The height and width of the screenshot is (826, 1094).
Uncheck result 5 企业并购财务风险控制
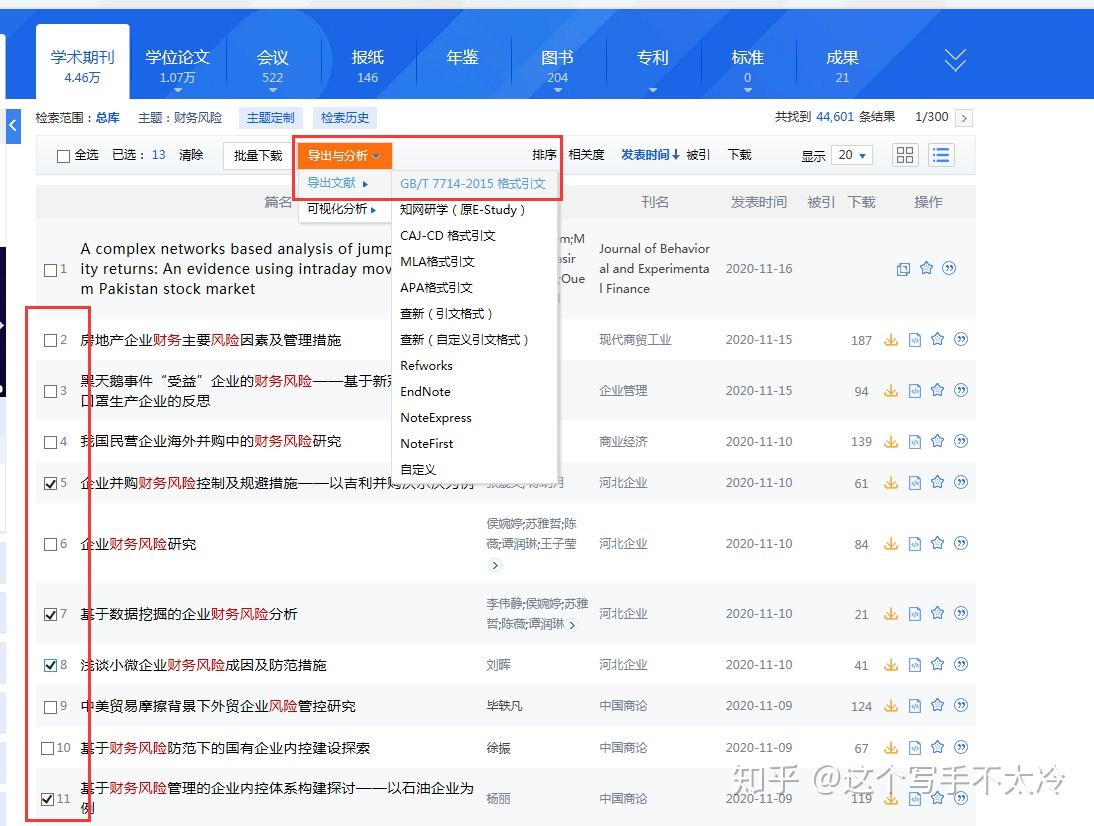click(x=50, y=483)
